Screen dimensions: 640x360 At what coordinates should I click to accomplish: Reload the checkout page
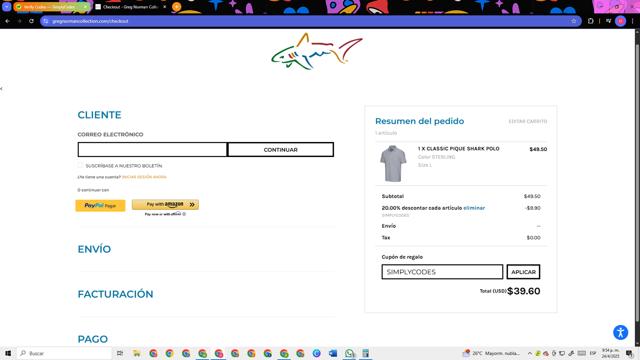tap(31, 21)
